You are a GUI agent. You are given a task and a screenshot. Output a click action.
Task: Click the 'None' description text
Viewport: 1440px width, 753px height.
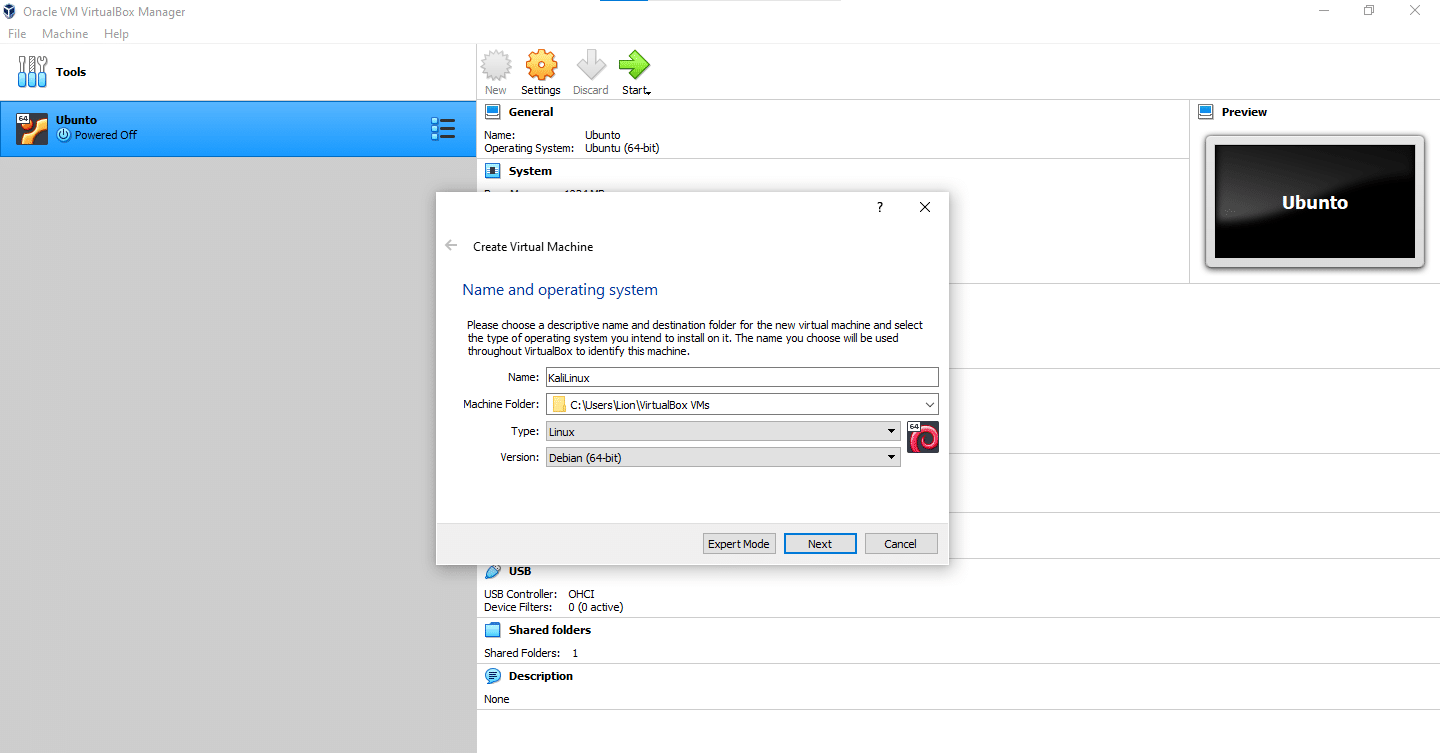click(497, 699)
